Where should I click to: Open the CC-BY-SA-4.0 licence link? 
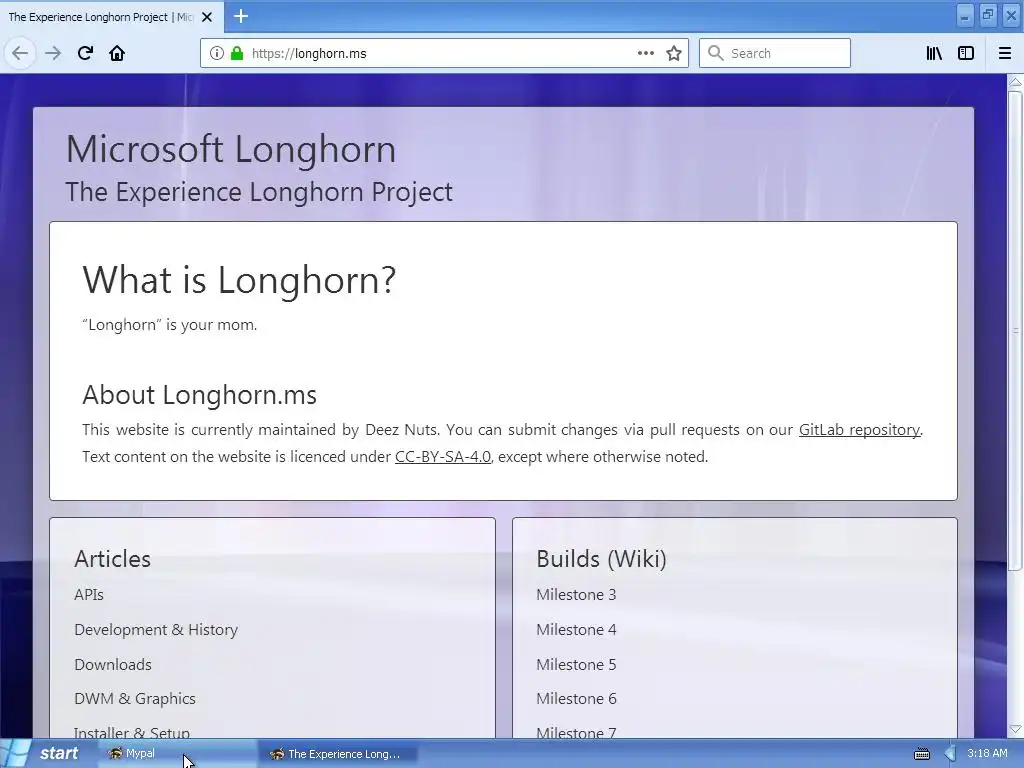(x=443, y=456)
